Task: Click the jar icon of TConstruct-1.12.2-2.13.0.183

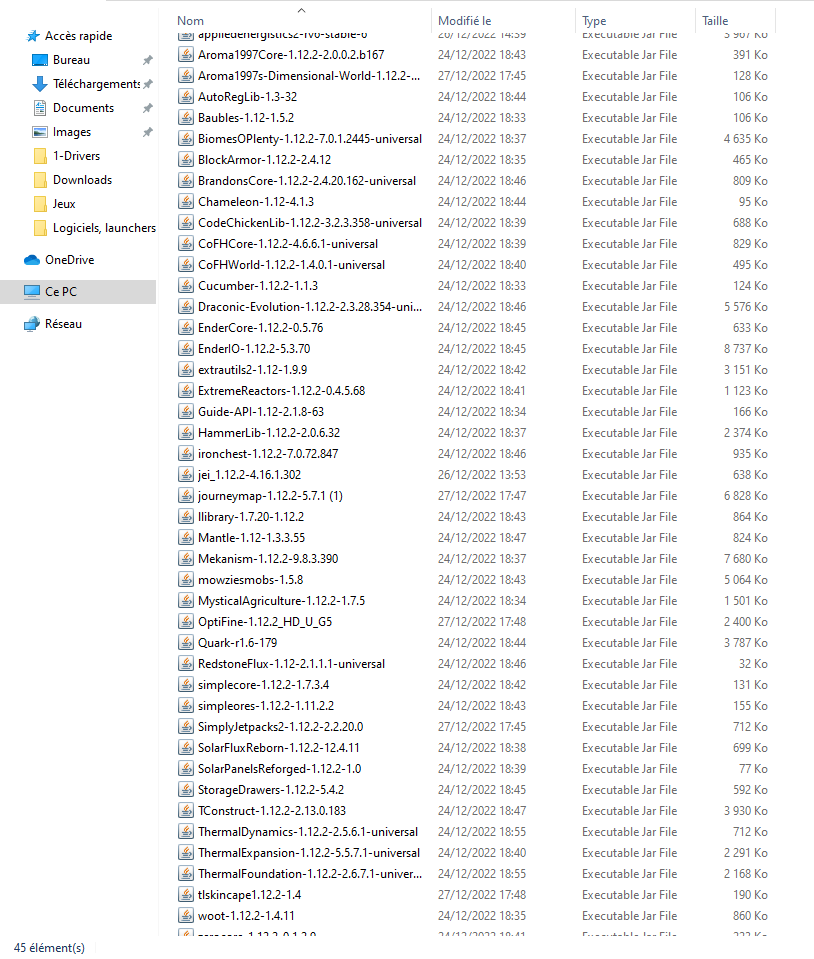Action: 186,810
